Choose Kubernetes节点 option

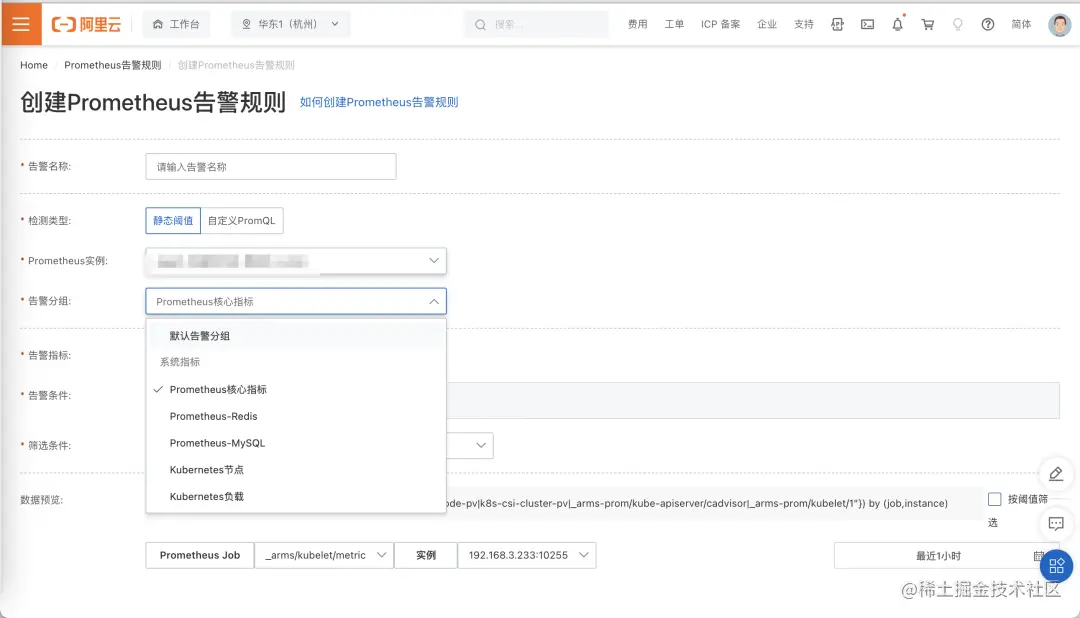coord(296,470)
